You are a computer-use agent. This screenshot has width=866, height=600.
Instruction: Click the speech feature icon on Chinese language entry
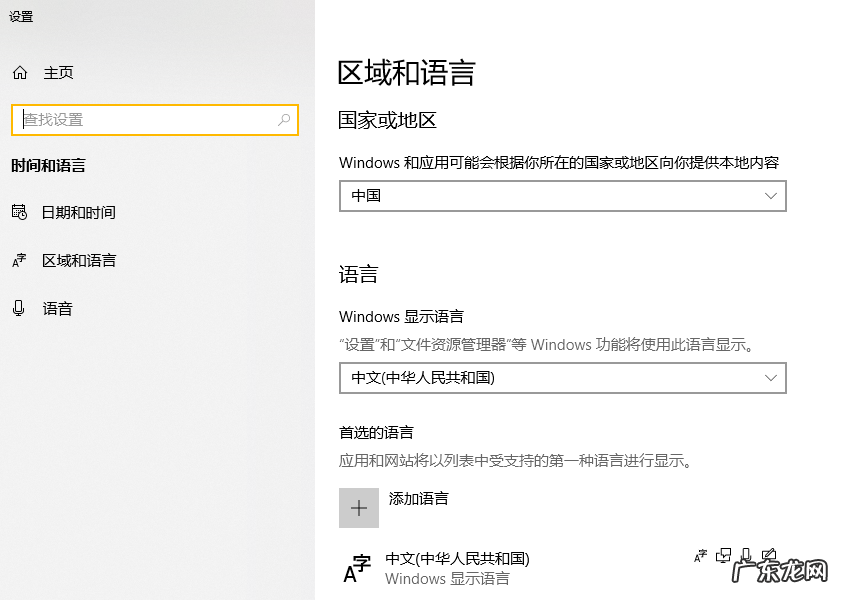(746, 556)
